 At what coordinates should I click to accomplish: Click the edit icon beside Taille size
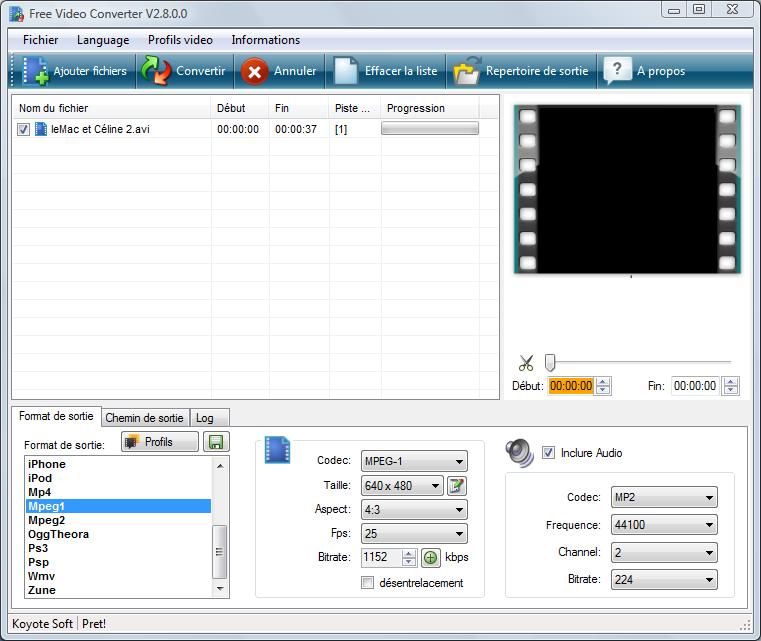[457, 486]
